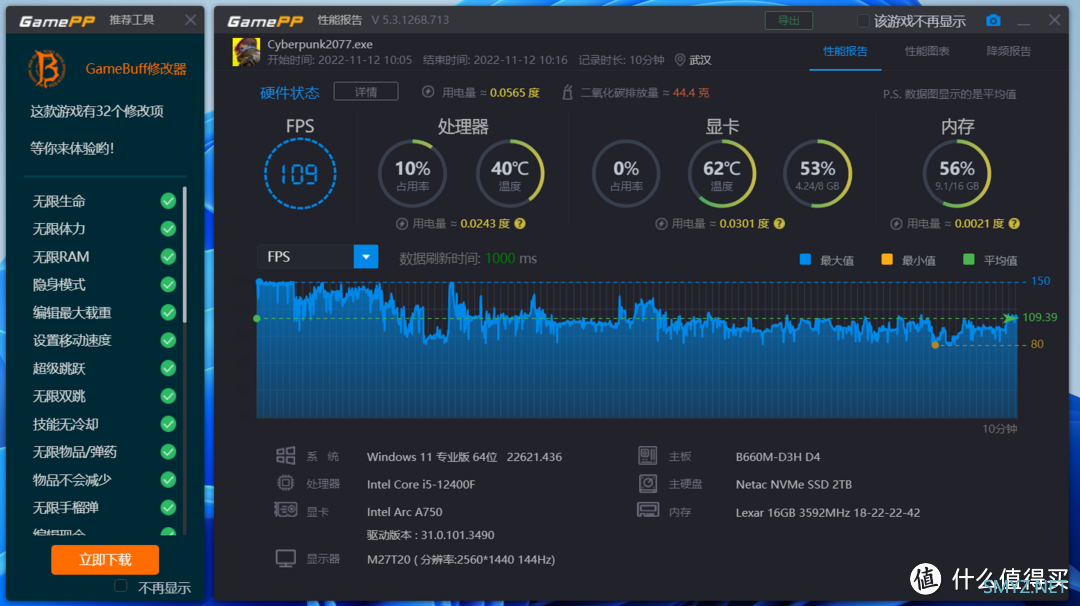Image resolution: width=1080 pixels, height=606 pixels.
Task: Click the memory module icon in specs
Action: (647, 510)
